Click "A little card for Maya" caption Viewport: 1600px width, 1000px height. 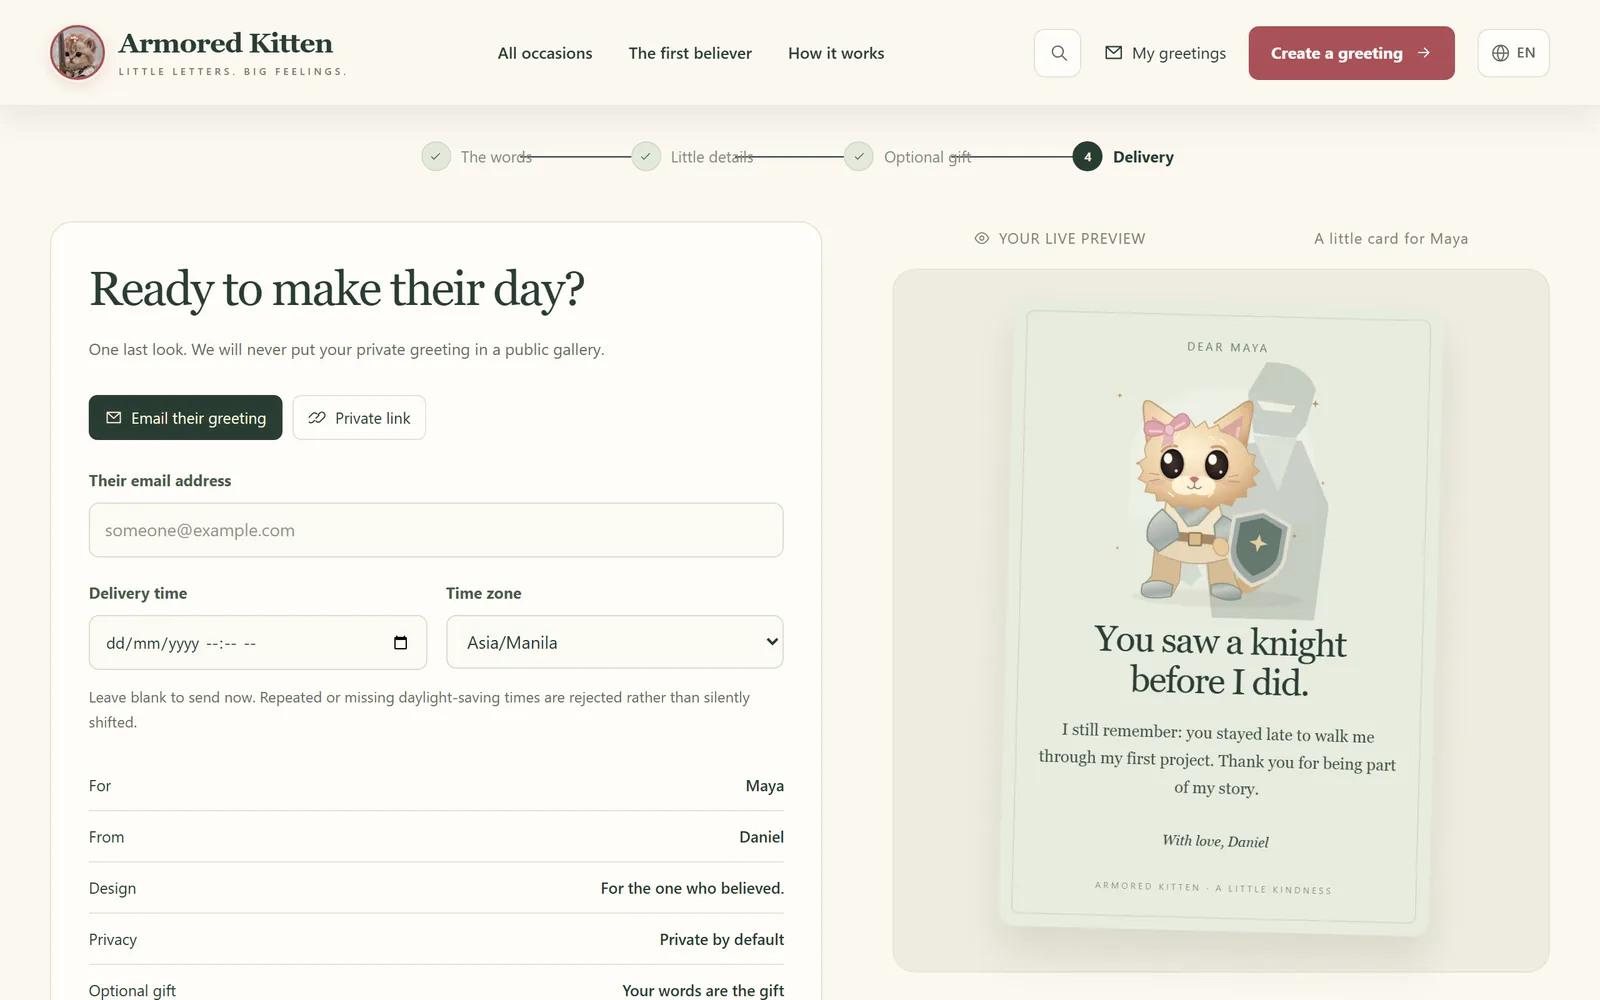coord(1391,238)
